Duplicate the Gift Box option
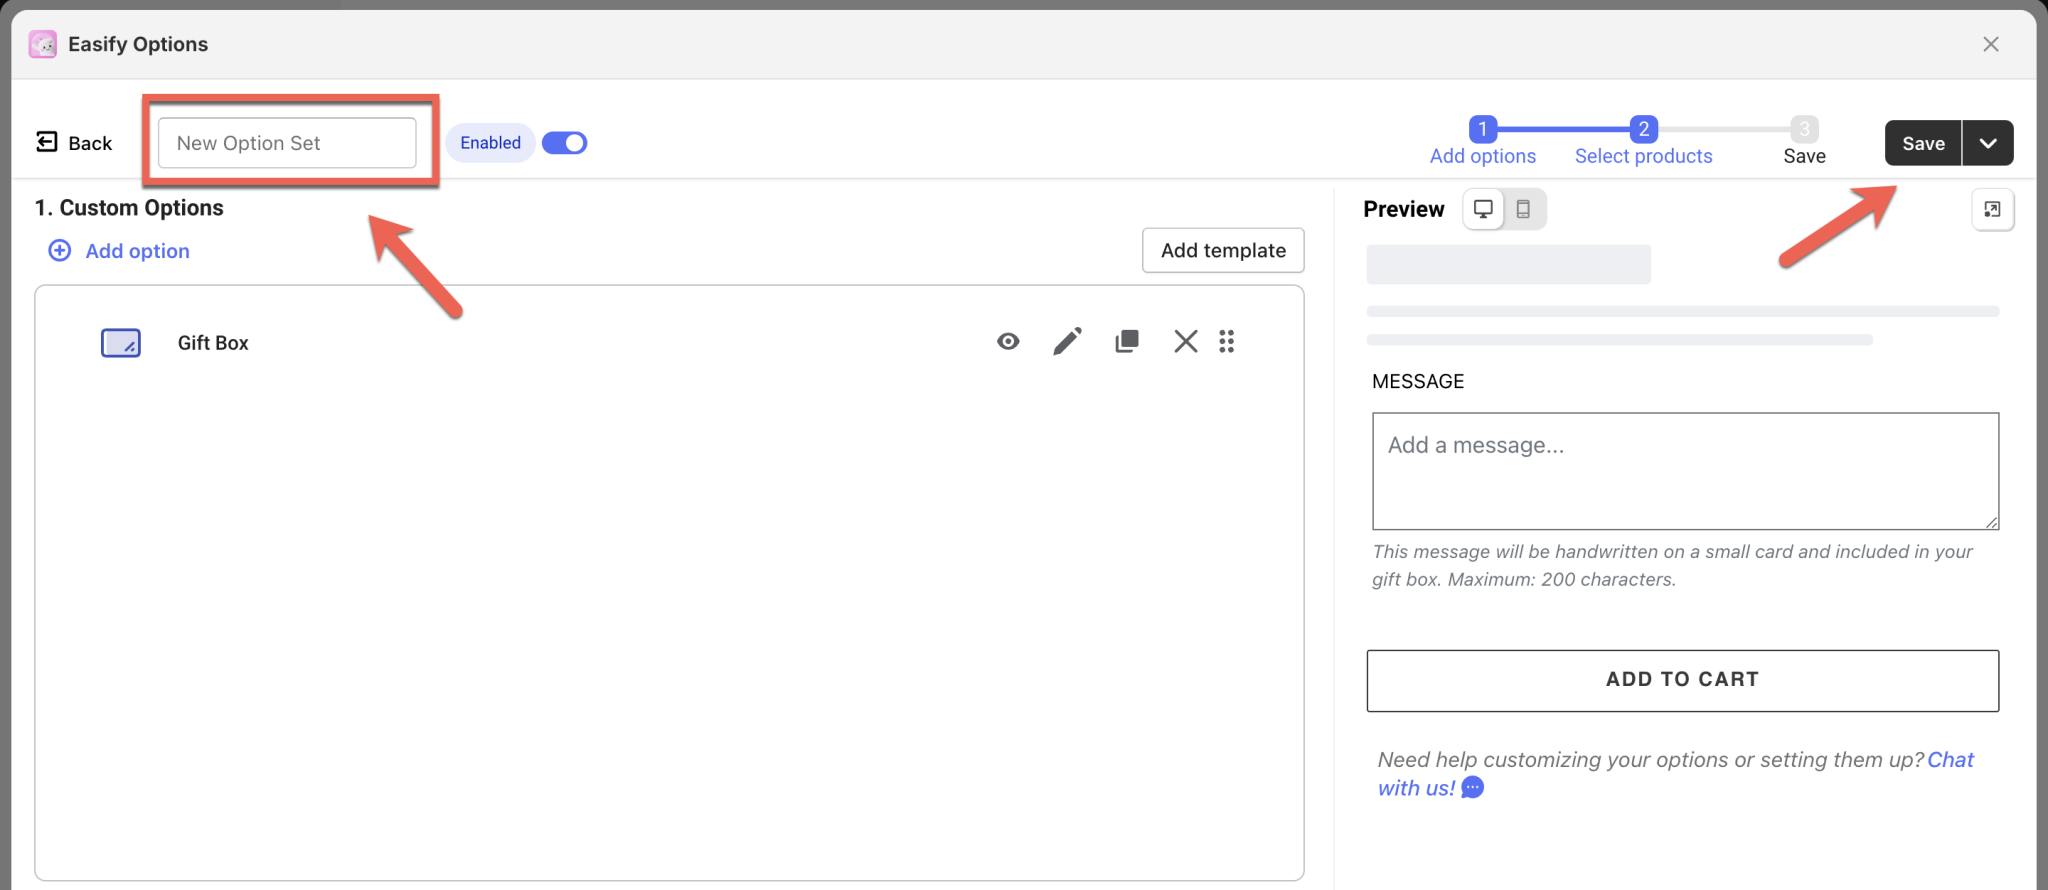This screenshot has width=2048, height=890. 1127,342
